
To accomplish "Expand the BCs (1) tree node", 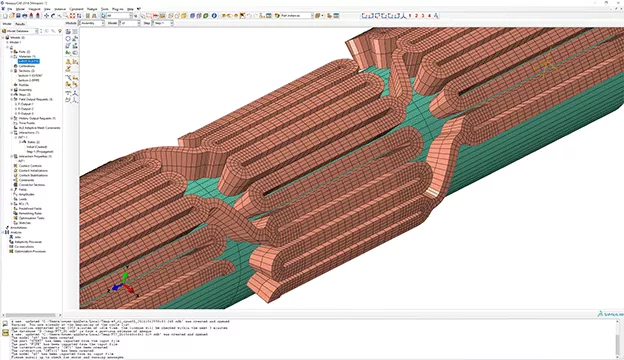I will pyautogui.click(x=12, y=204).
